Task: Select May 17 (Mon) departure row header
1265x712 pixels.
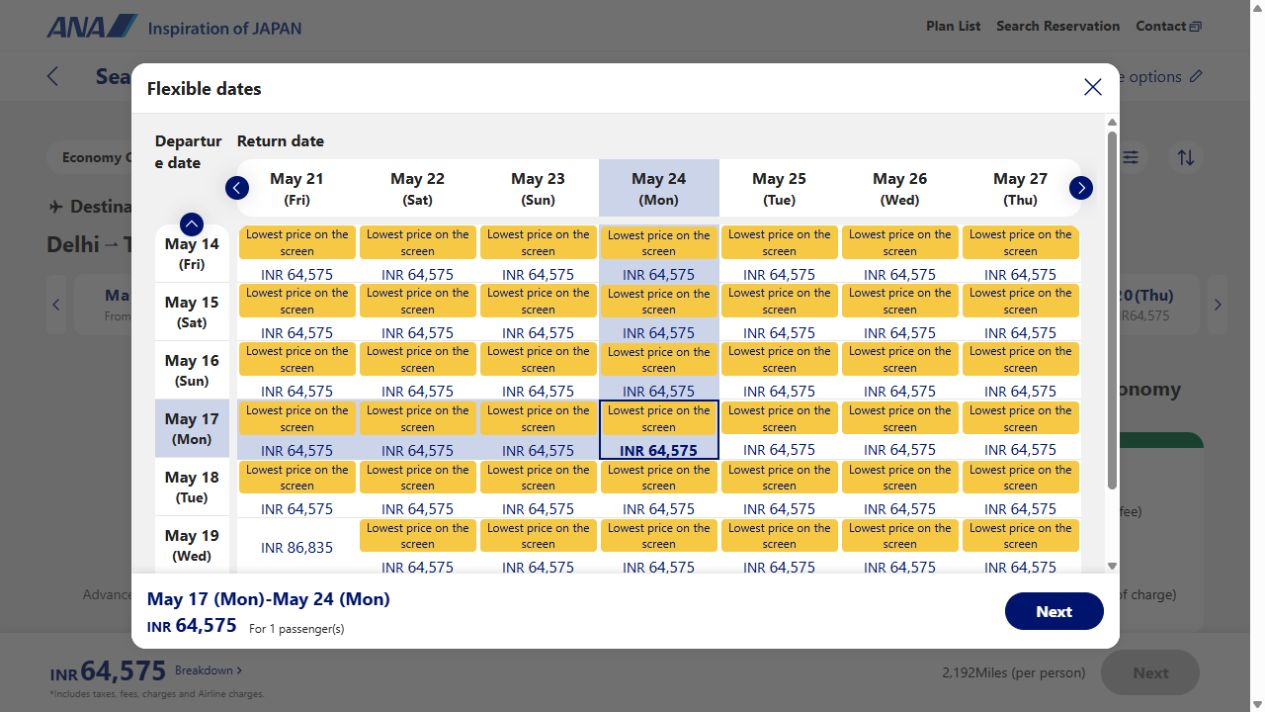Action: [x=192, y=429]
